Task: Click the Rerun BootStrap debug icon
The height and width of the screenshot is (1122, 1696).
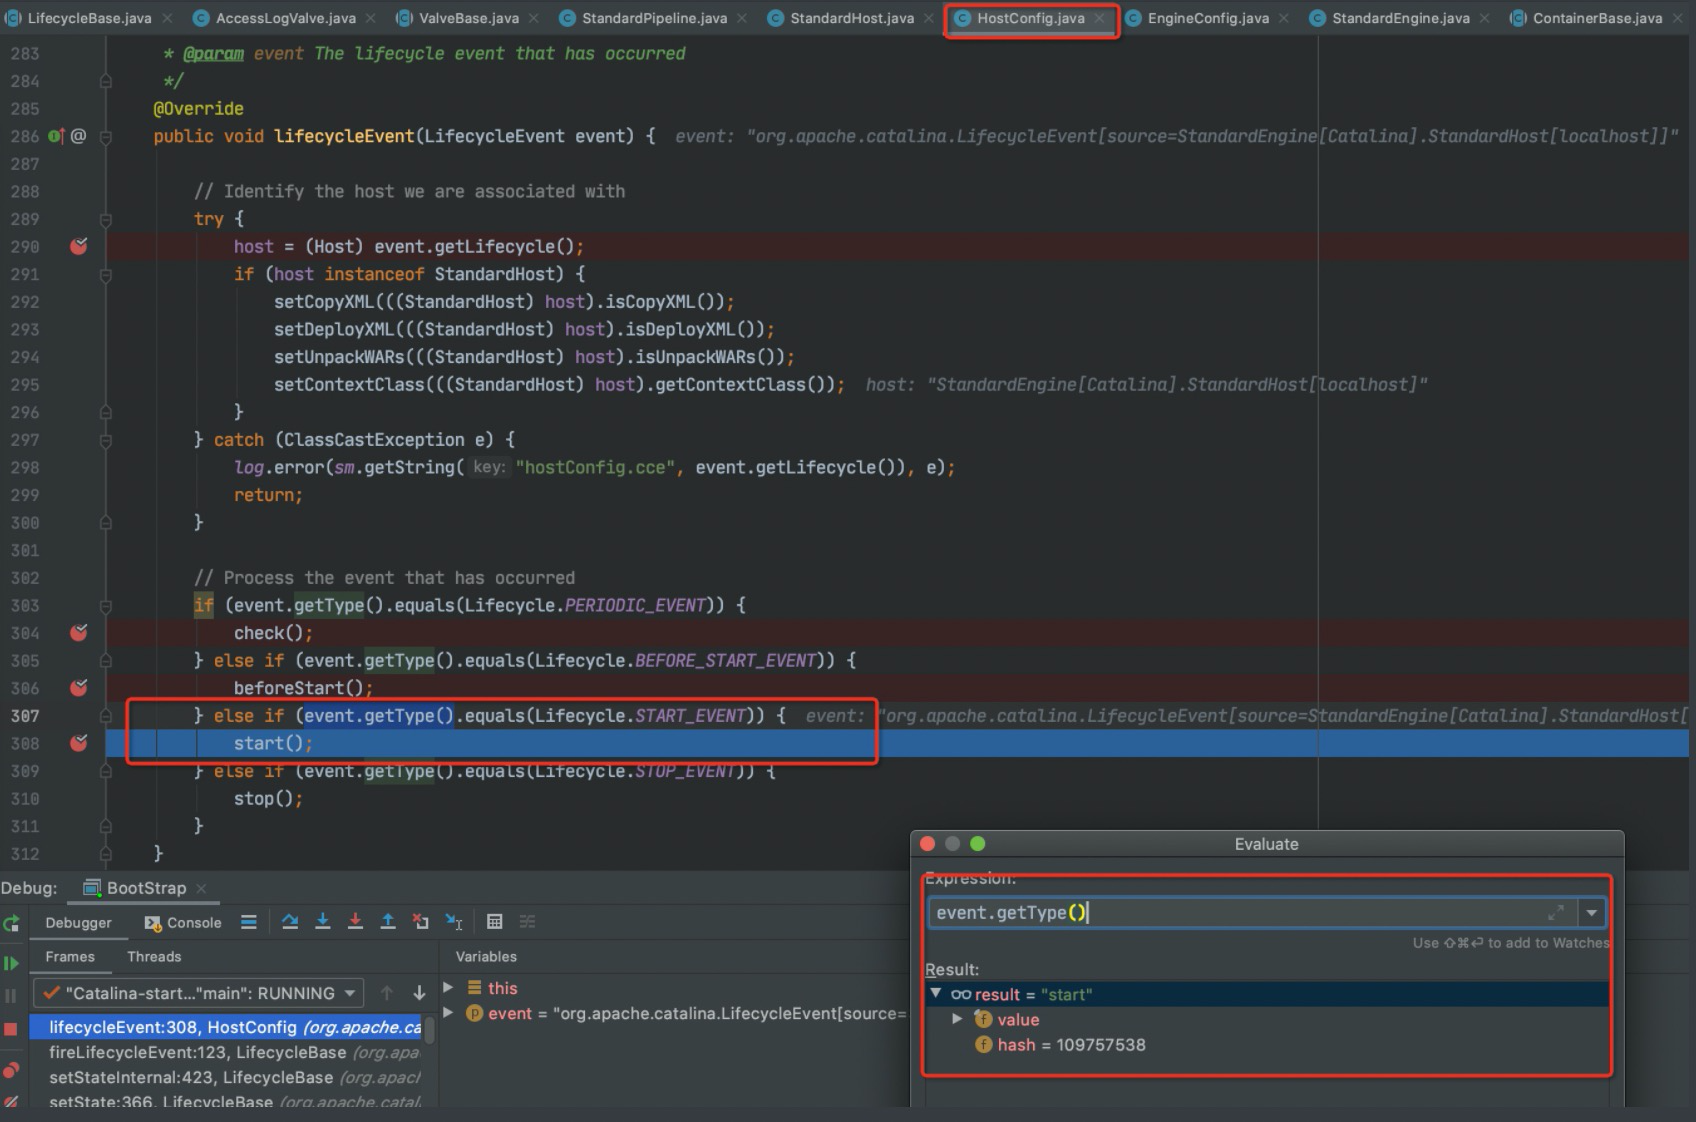Action: [11, 923]
